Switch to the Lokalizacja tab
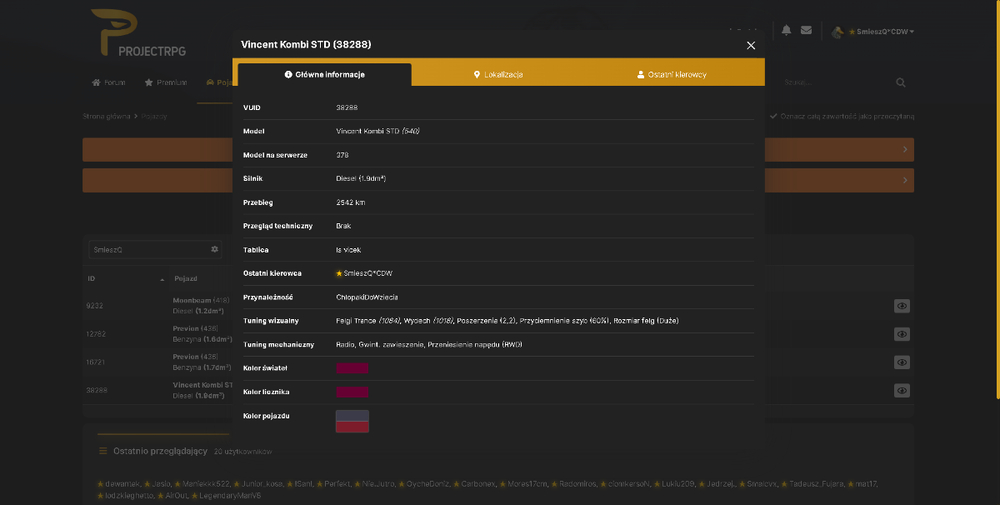Viewport: 1000px width, 505px height. pyautogui.click(x=498, y=75)
